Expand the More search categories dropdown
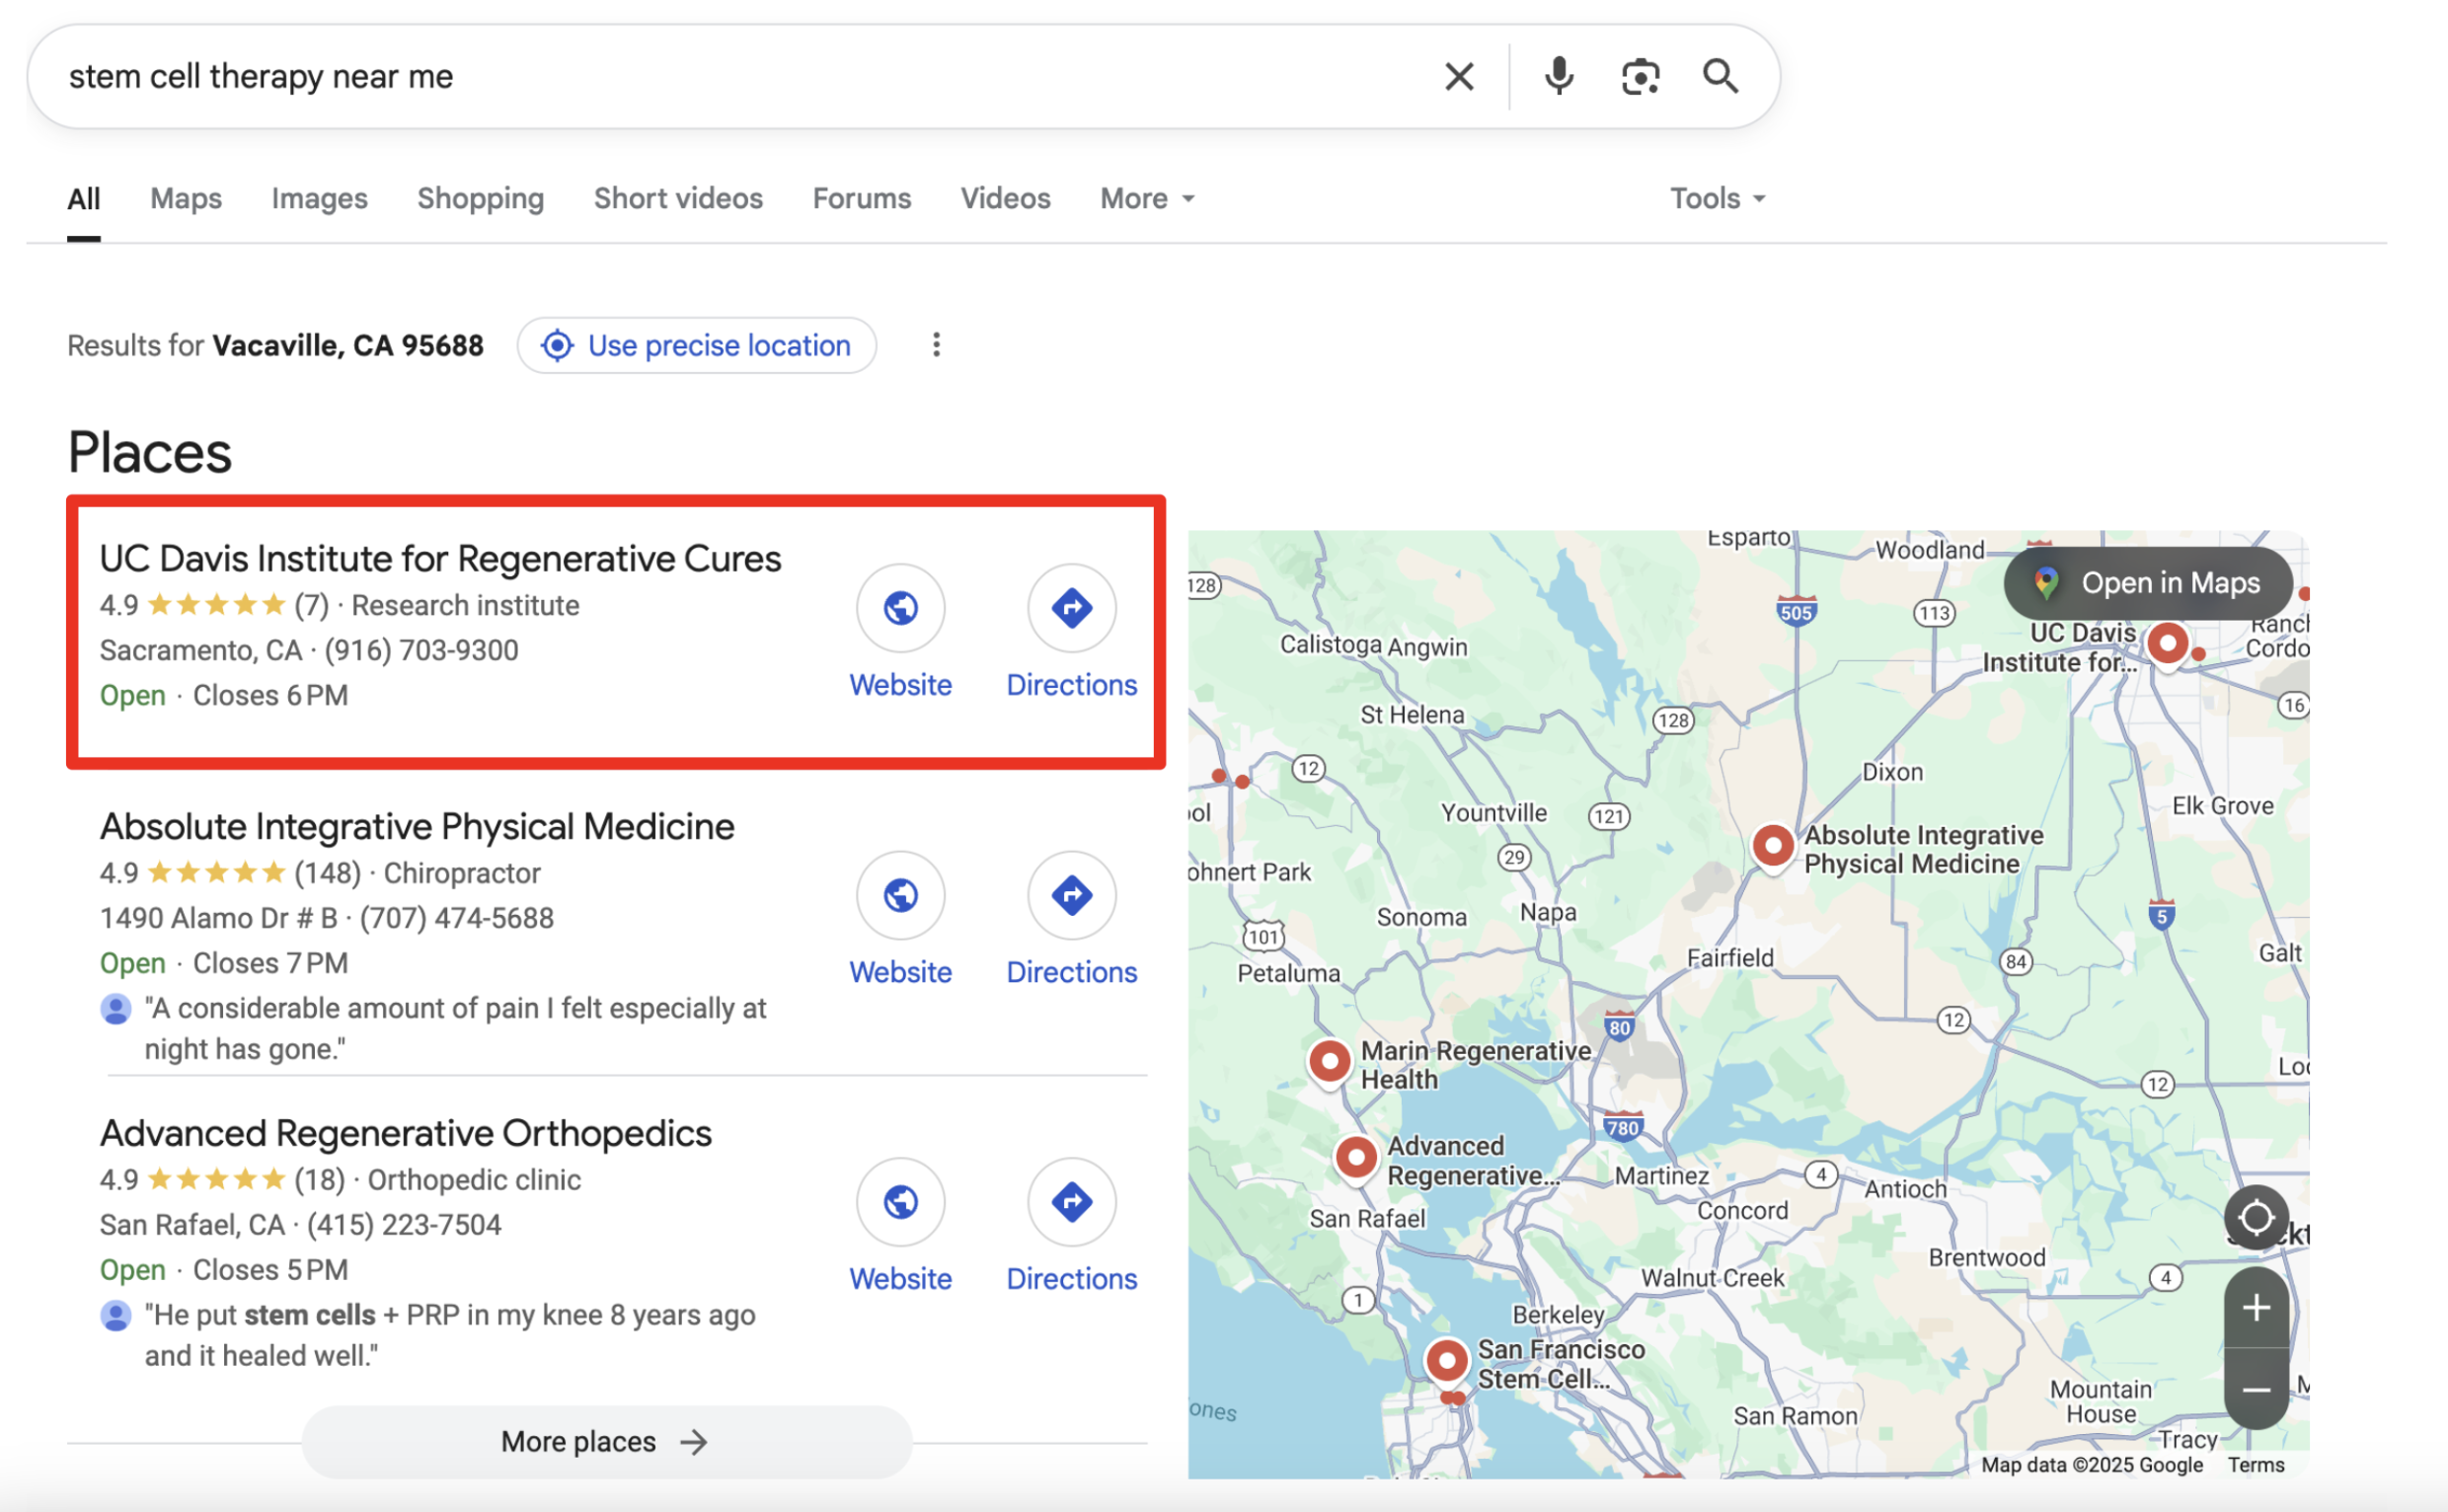The image size is (2448, 1512). click(1147, 199)
